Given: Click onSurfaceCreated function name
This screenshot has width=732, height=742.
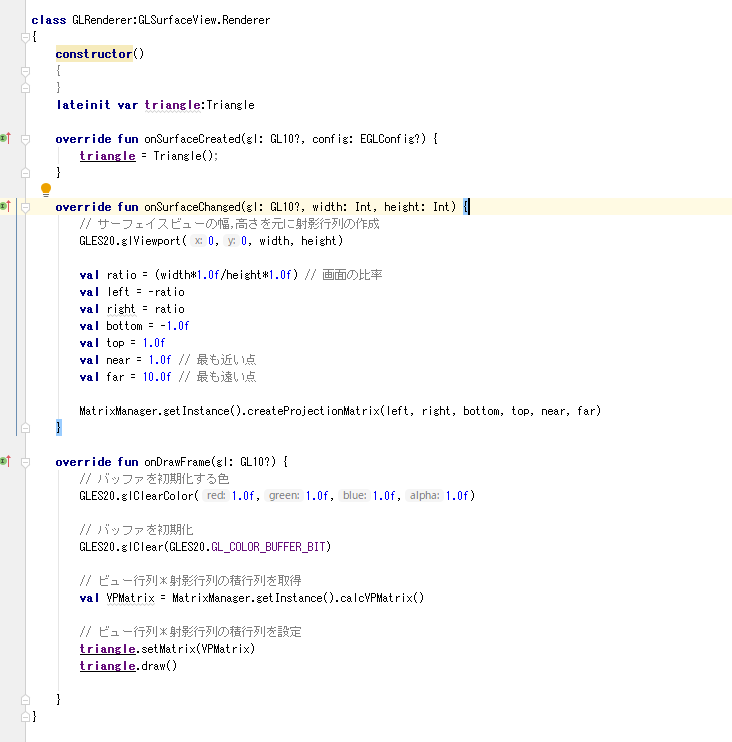Looking at the screenshot, I should point(192,139).
